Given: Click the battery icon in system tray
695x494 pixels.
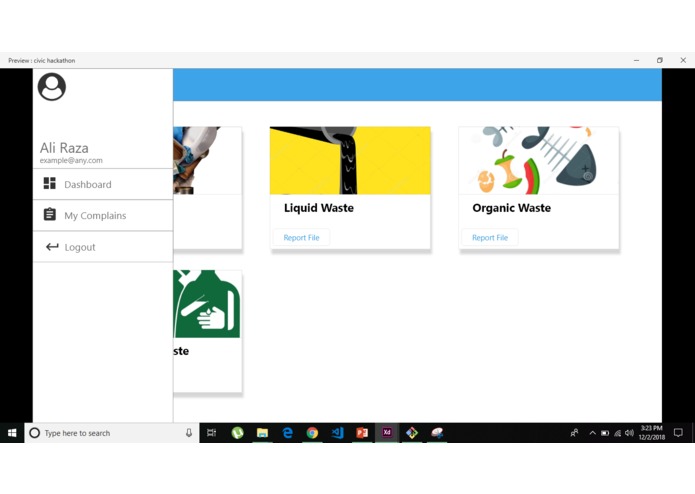Looking at the screenshot, I should tap(605, 433).
